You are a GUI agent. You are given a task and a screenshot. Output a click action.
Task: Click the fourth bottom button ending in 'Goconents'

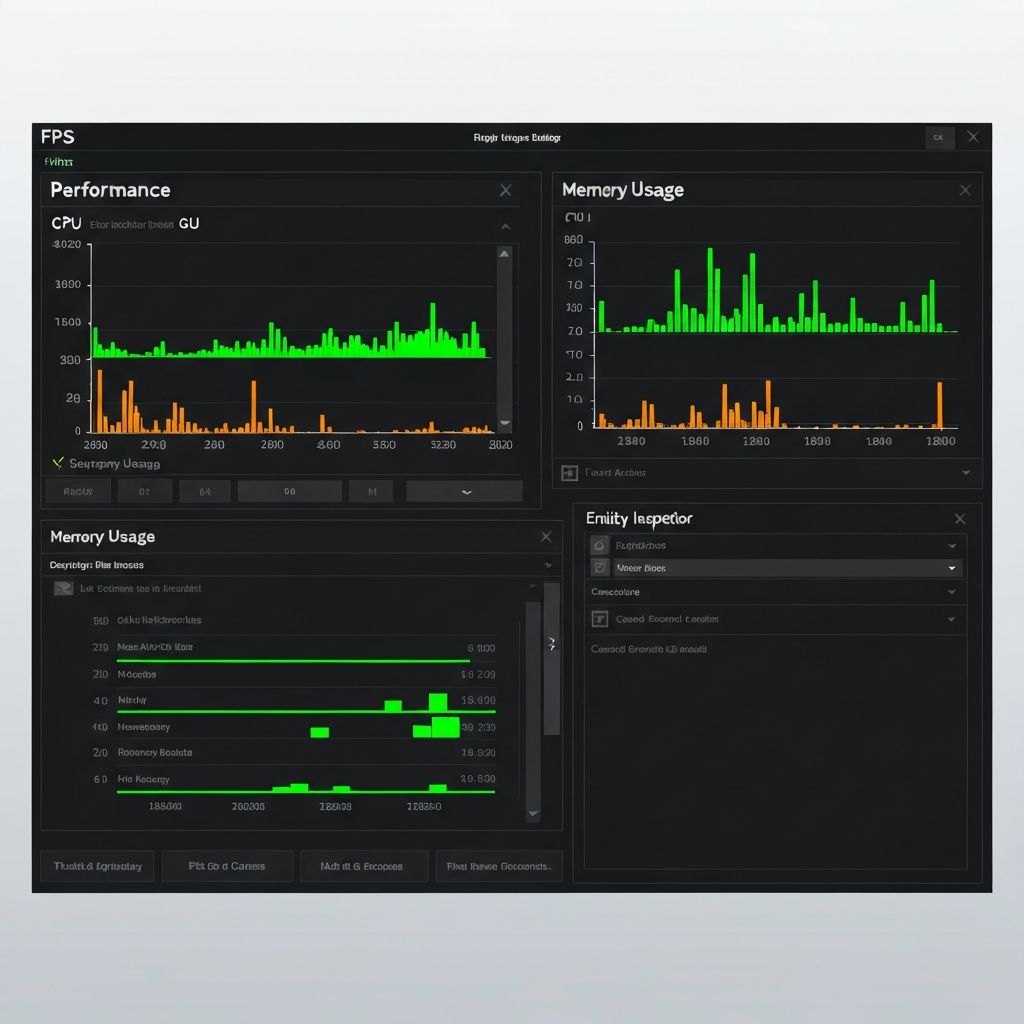[x=499, y=866]
